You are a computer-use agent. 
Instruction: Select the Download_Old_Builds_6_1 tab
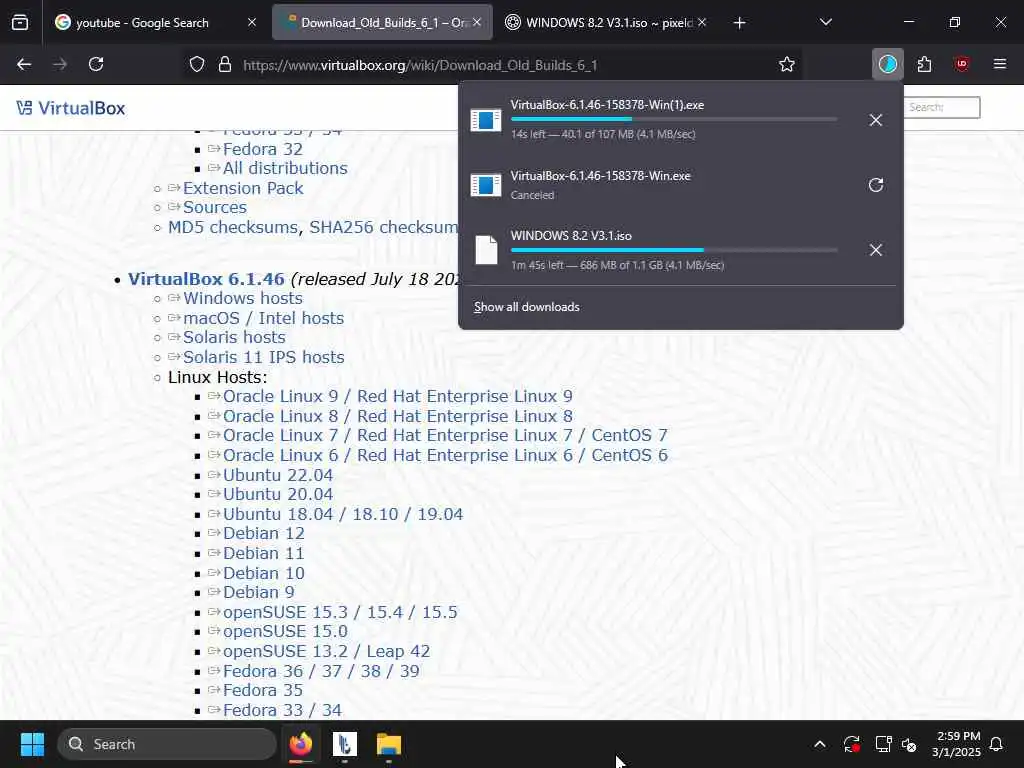[x=382, y=23]
